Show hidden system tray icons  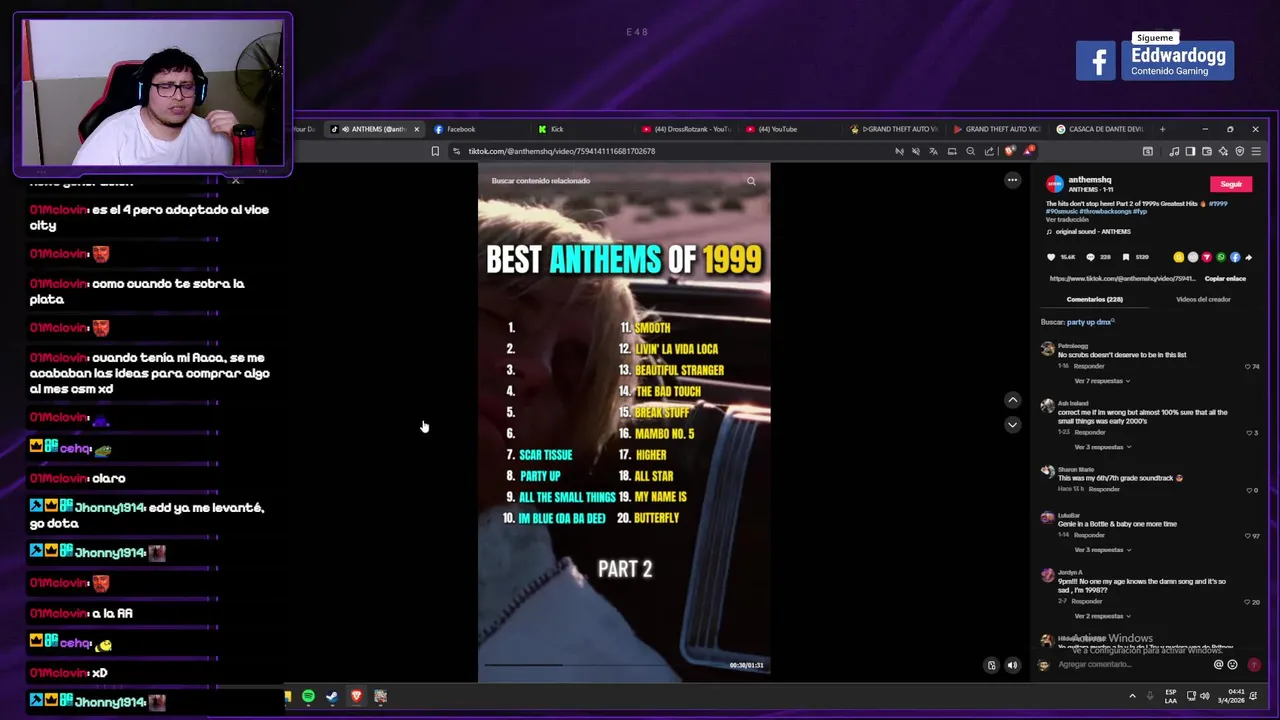pyautogui.click(x=1132, y=696)
